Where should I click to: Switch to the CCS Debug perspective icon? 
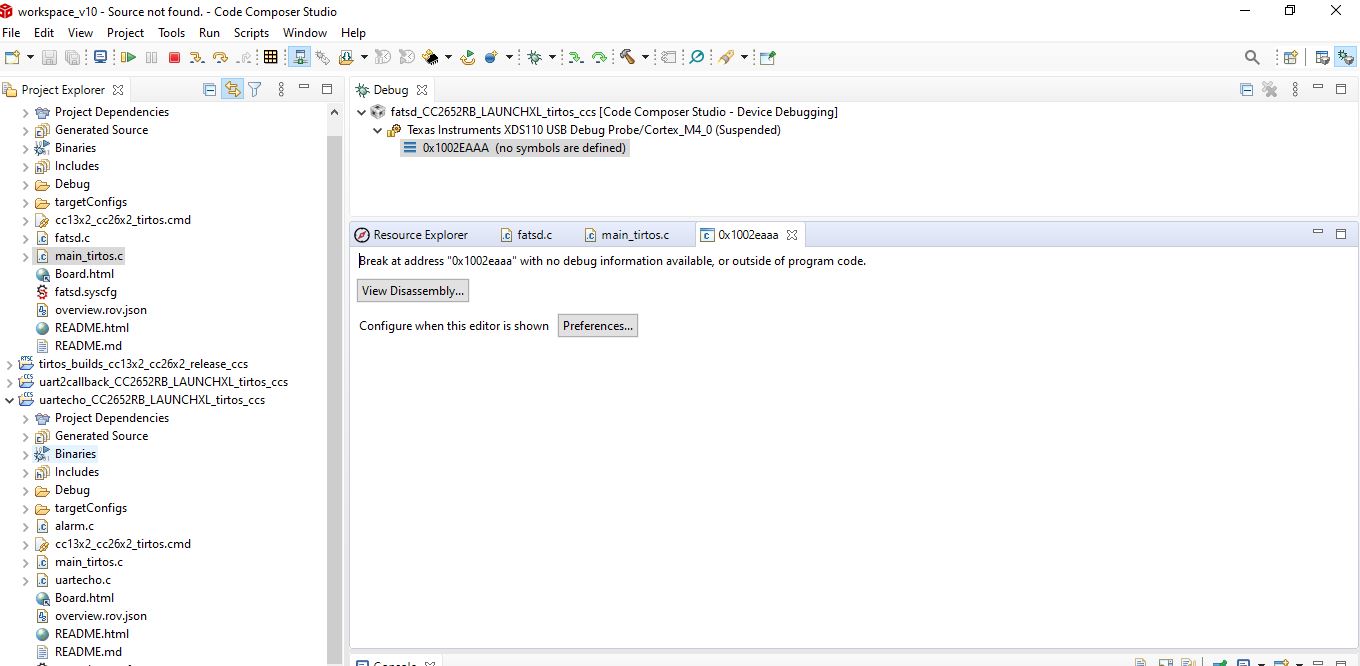tap(1345, 57)
